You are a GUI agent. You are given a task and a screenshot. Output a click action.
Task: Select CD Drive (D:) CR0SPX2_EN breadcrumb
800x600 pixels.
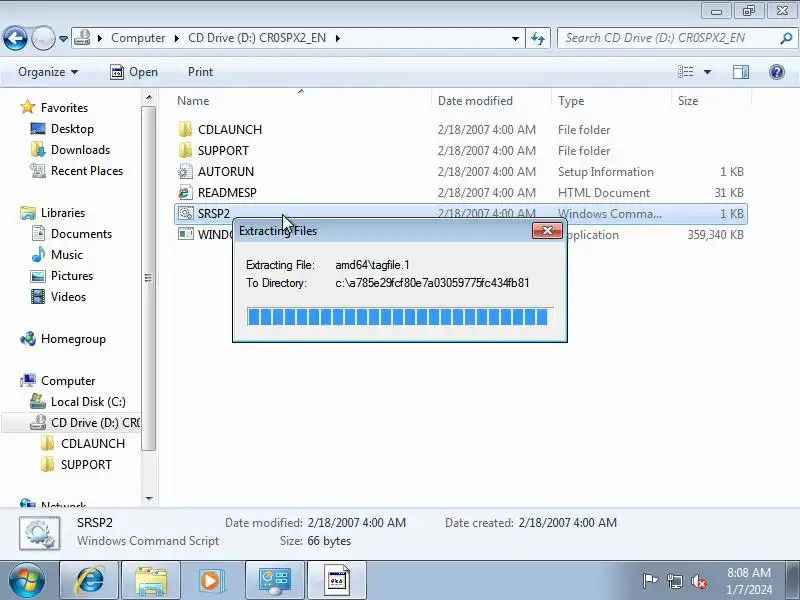click(x=257, y=38)
